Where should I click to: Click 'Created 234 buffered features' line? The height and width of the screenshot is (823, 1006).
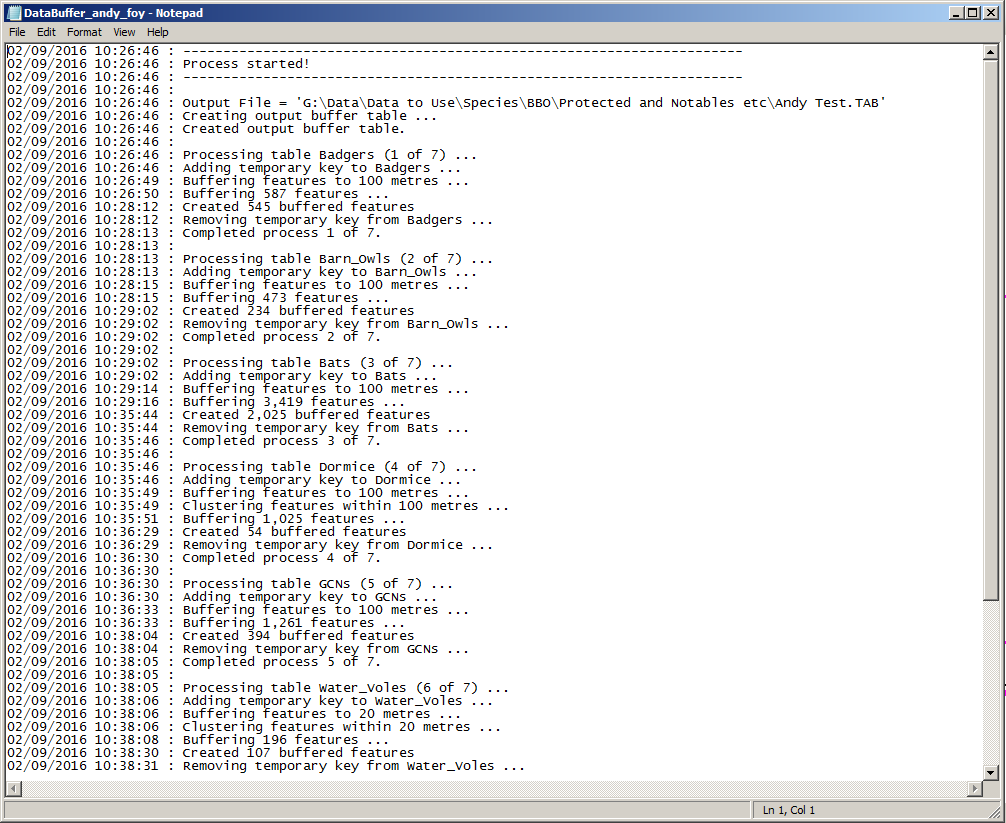(298, 311)
